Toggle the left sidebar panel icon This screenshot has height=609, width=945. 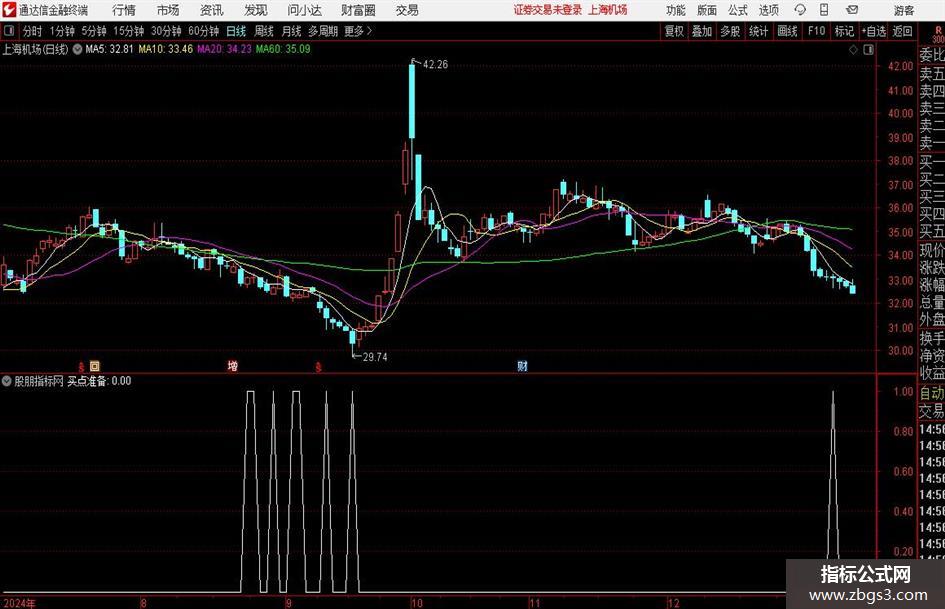coord(9,31)
